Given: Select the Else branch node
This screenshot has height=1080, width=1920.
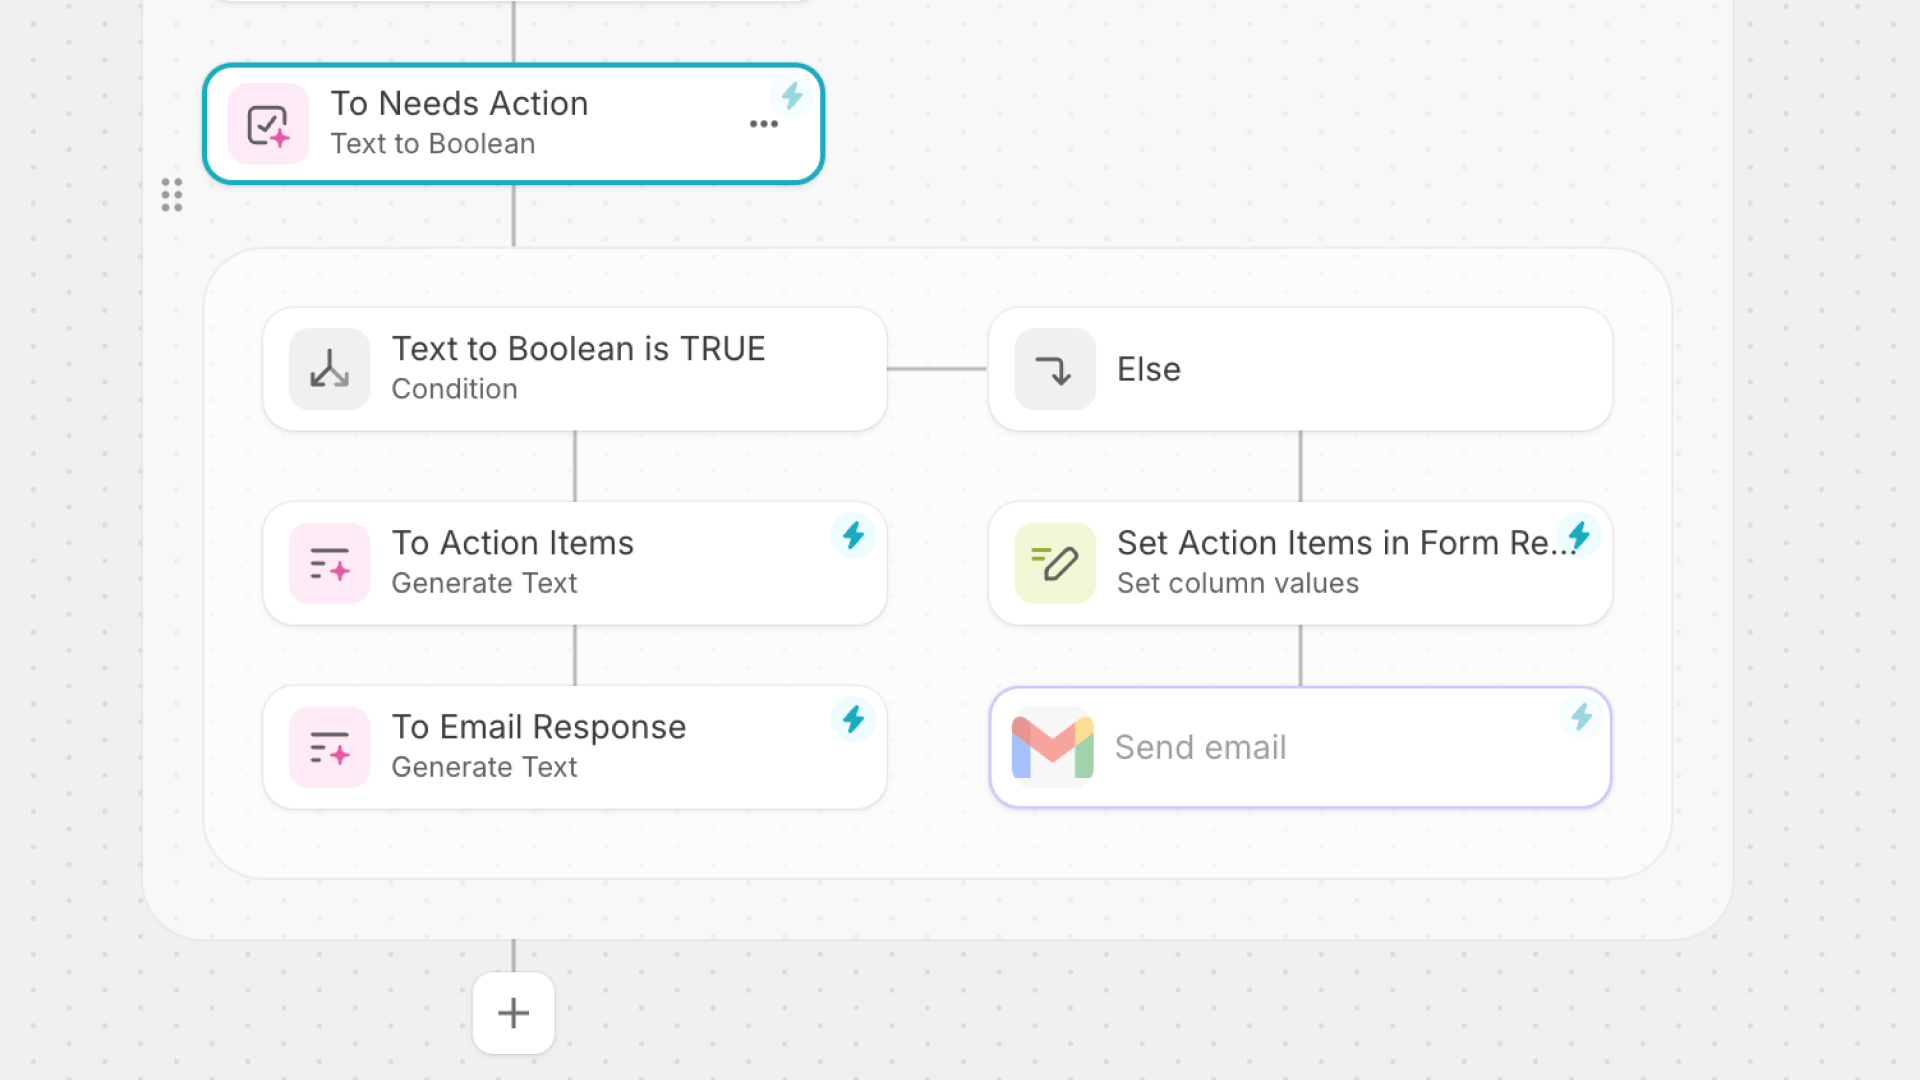Looking at the screenshot, I should 1300,369.
